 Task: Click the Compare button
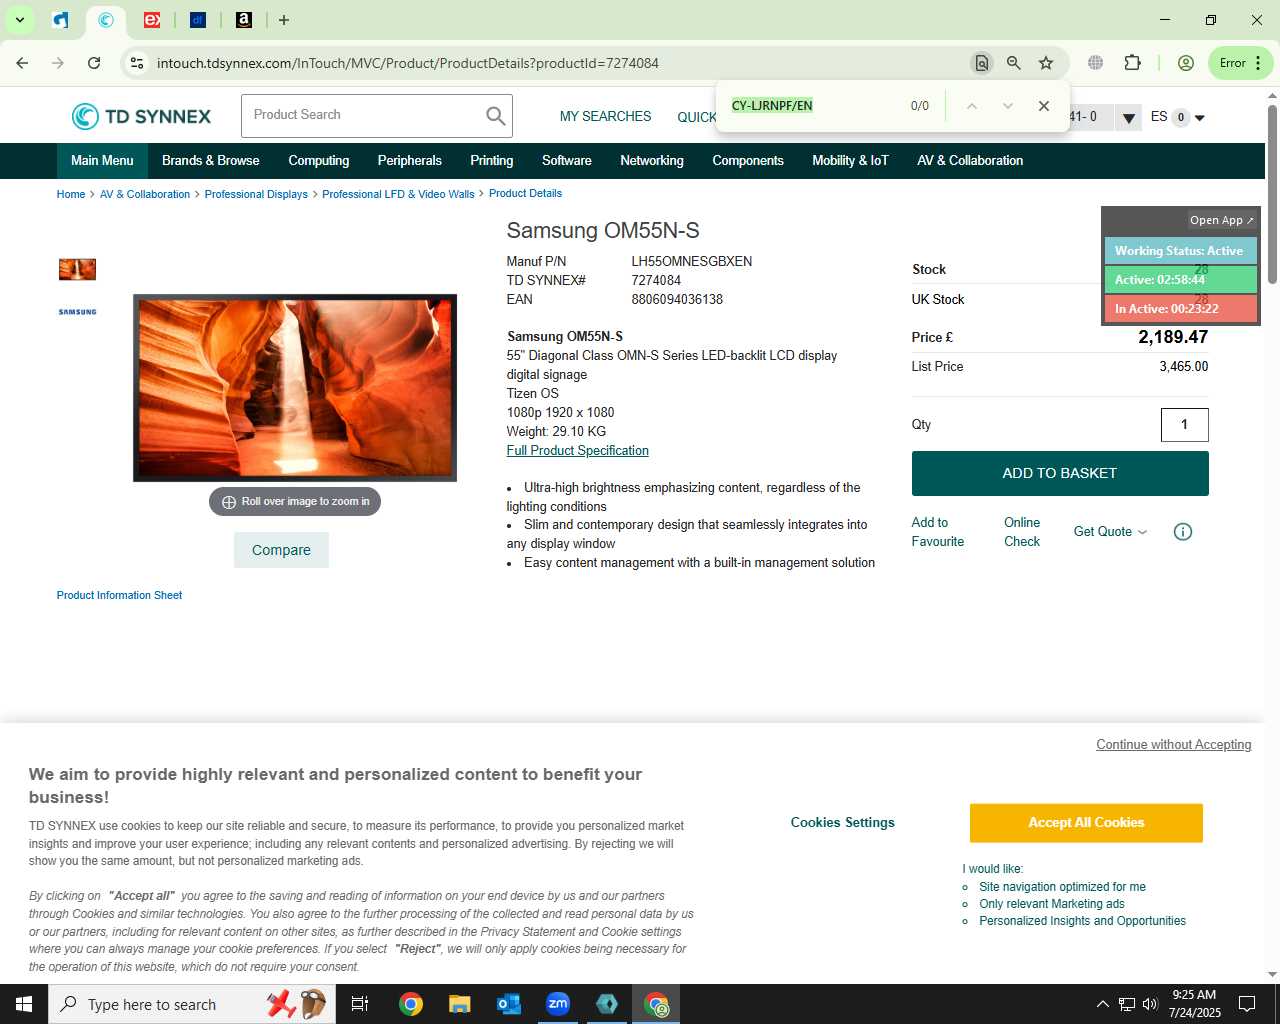pos(281,550)
